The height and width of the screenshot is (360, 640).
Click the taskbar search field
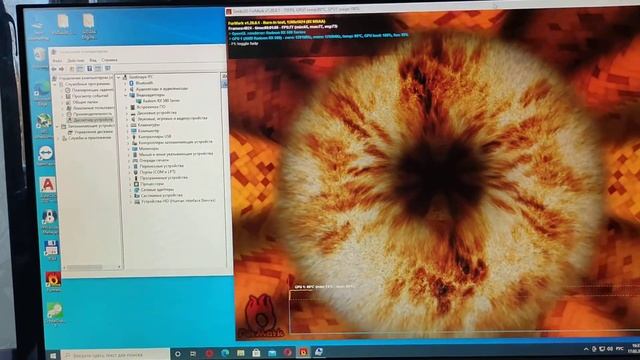coord(116,355)
